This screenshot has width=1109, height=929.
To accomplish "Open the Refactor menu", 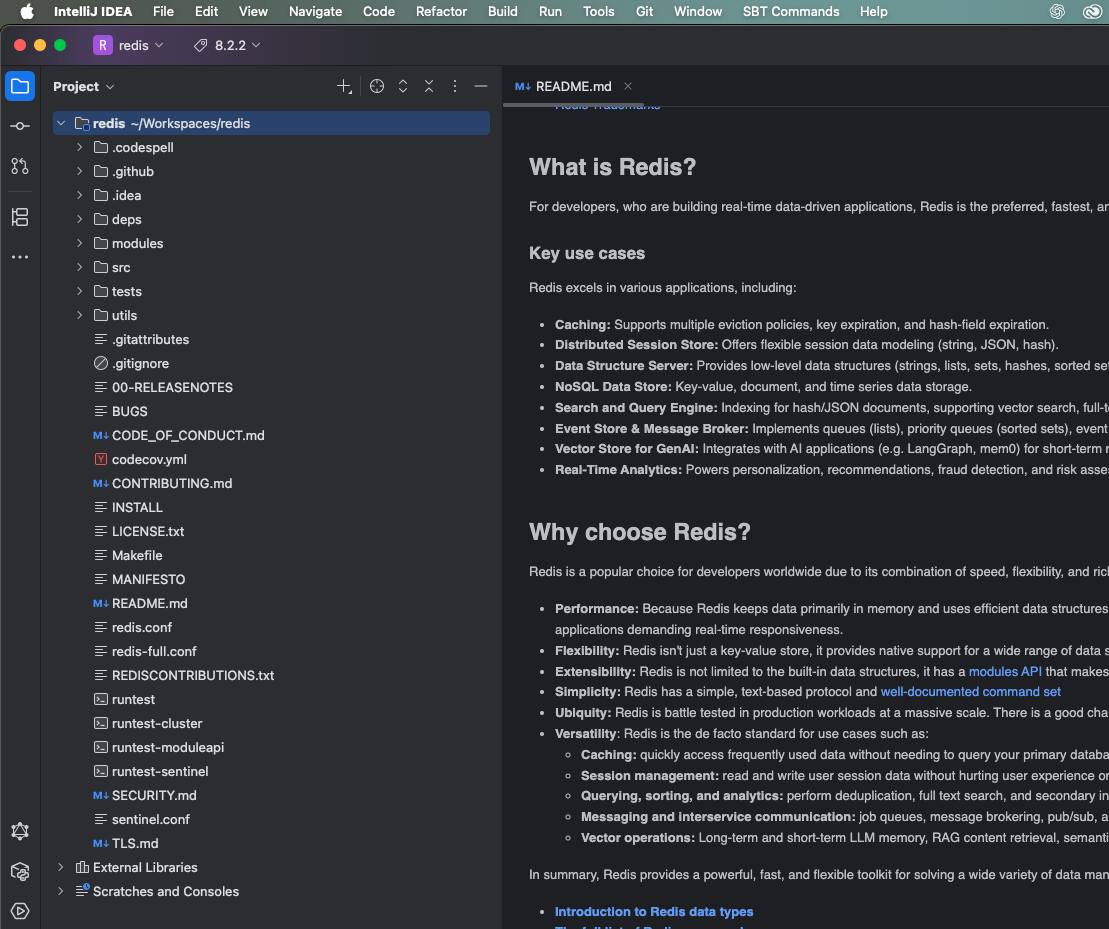I will 441,11.
